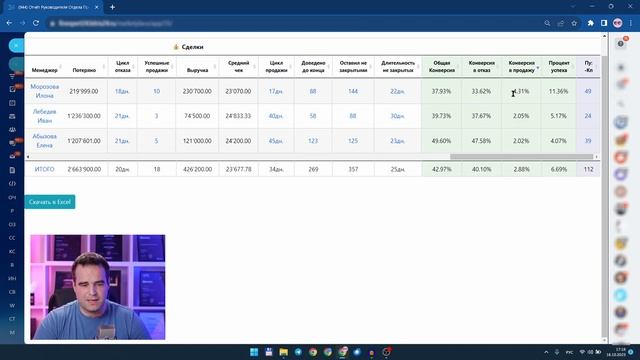Open browser extensions puzzle icon
Screen dimensions: 640x360
point(590,23)
